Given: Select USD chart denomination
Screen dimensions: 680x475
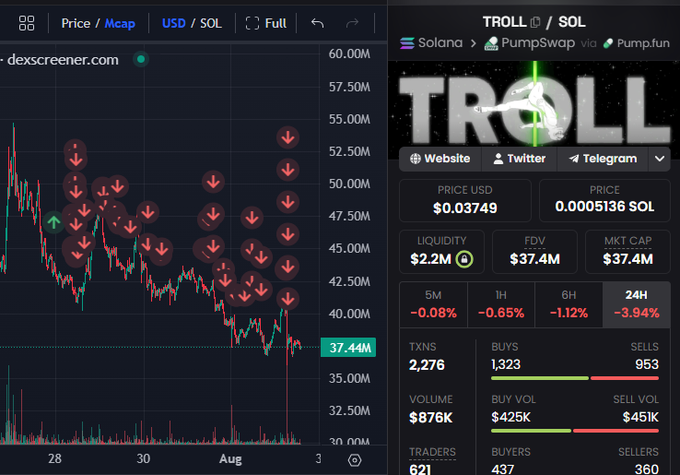Looking at the screenshot, I should pyautogui.click(x=173, y=23).
